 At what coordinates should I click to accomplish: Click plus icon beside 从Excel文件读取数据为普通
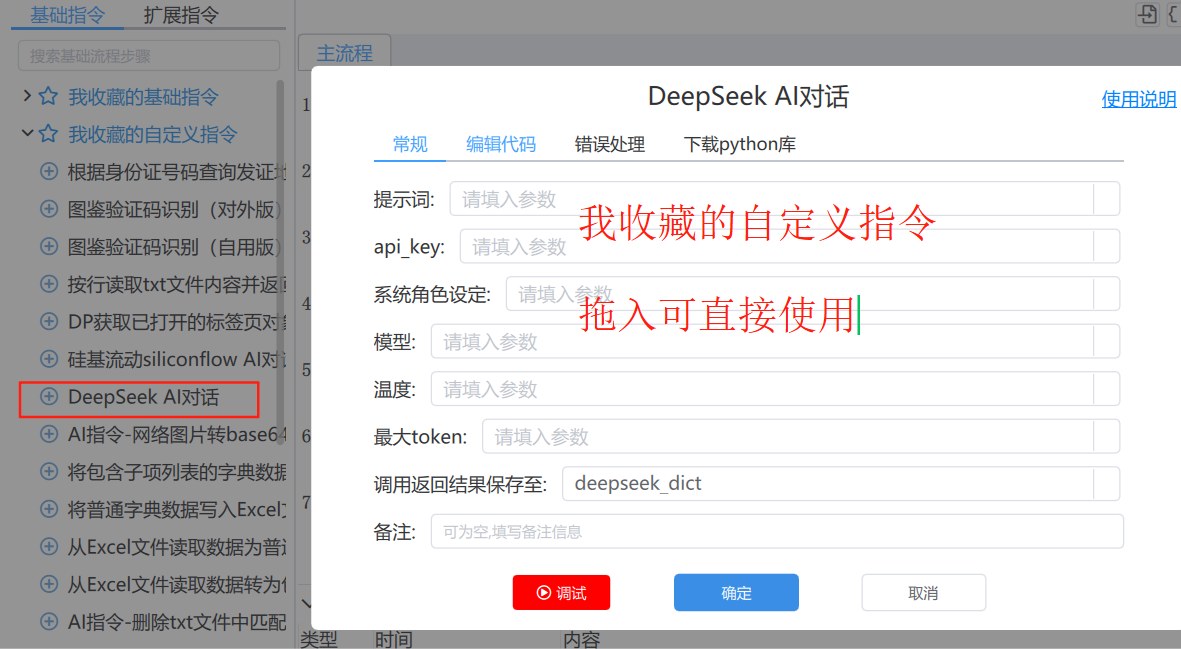point(49,547)
